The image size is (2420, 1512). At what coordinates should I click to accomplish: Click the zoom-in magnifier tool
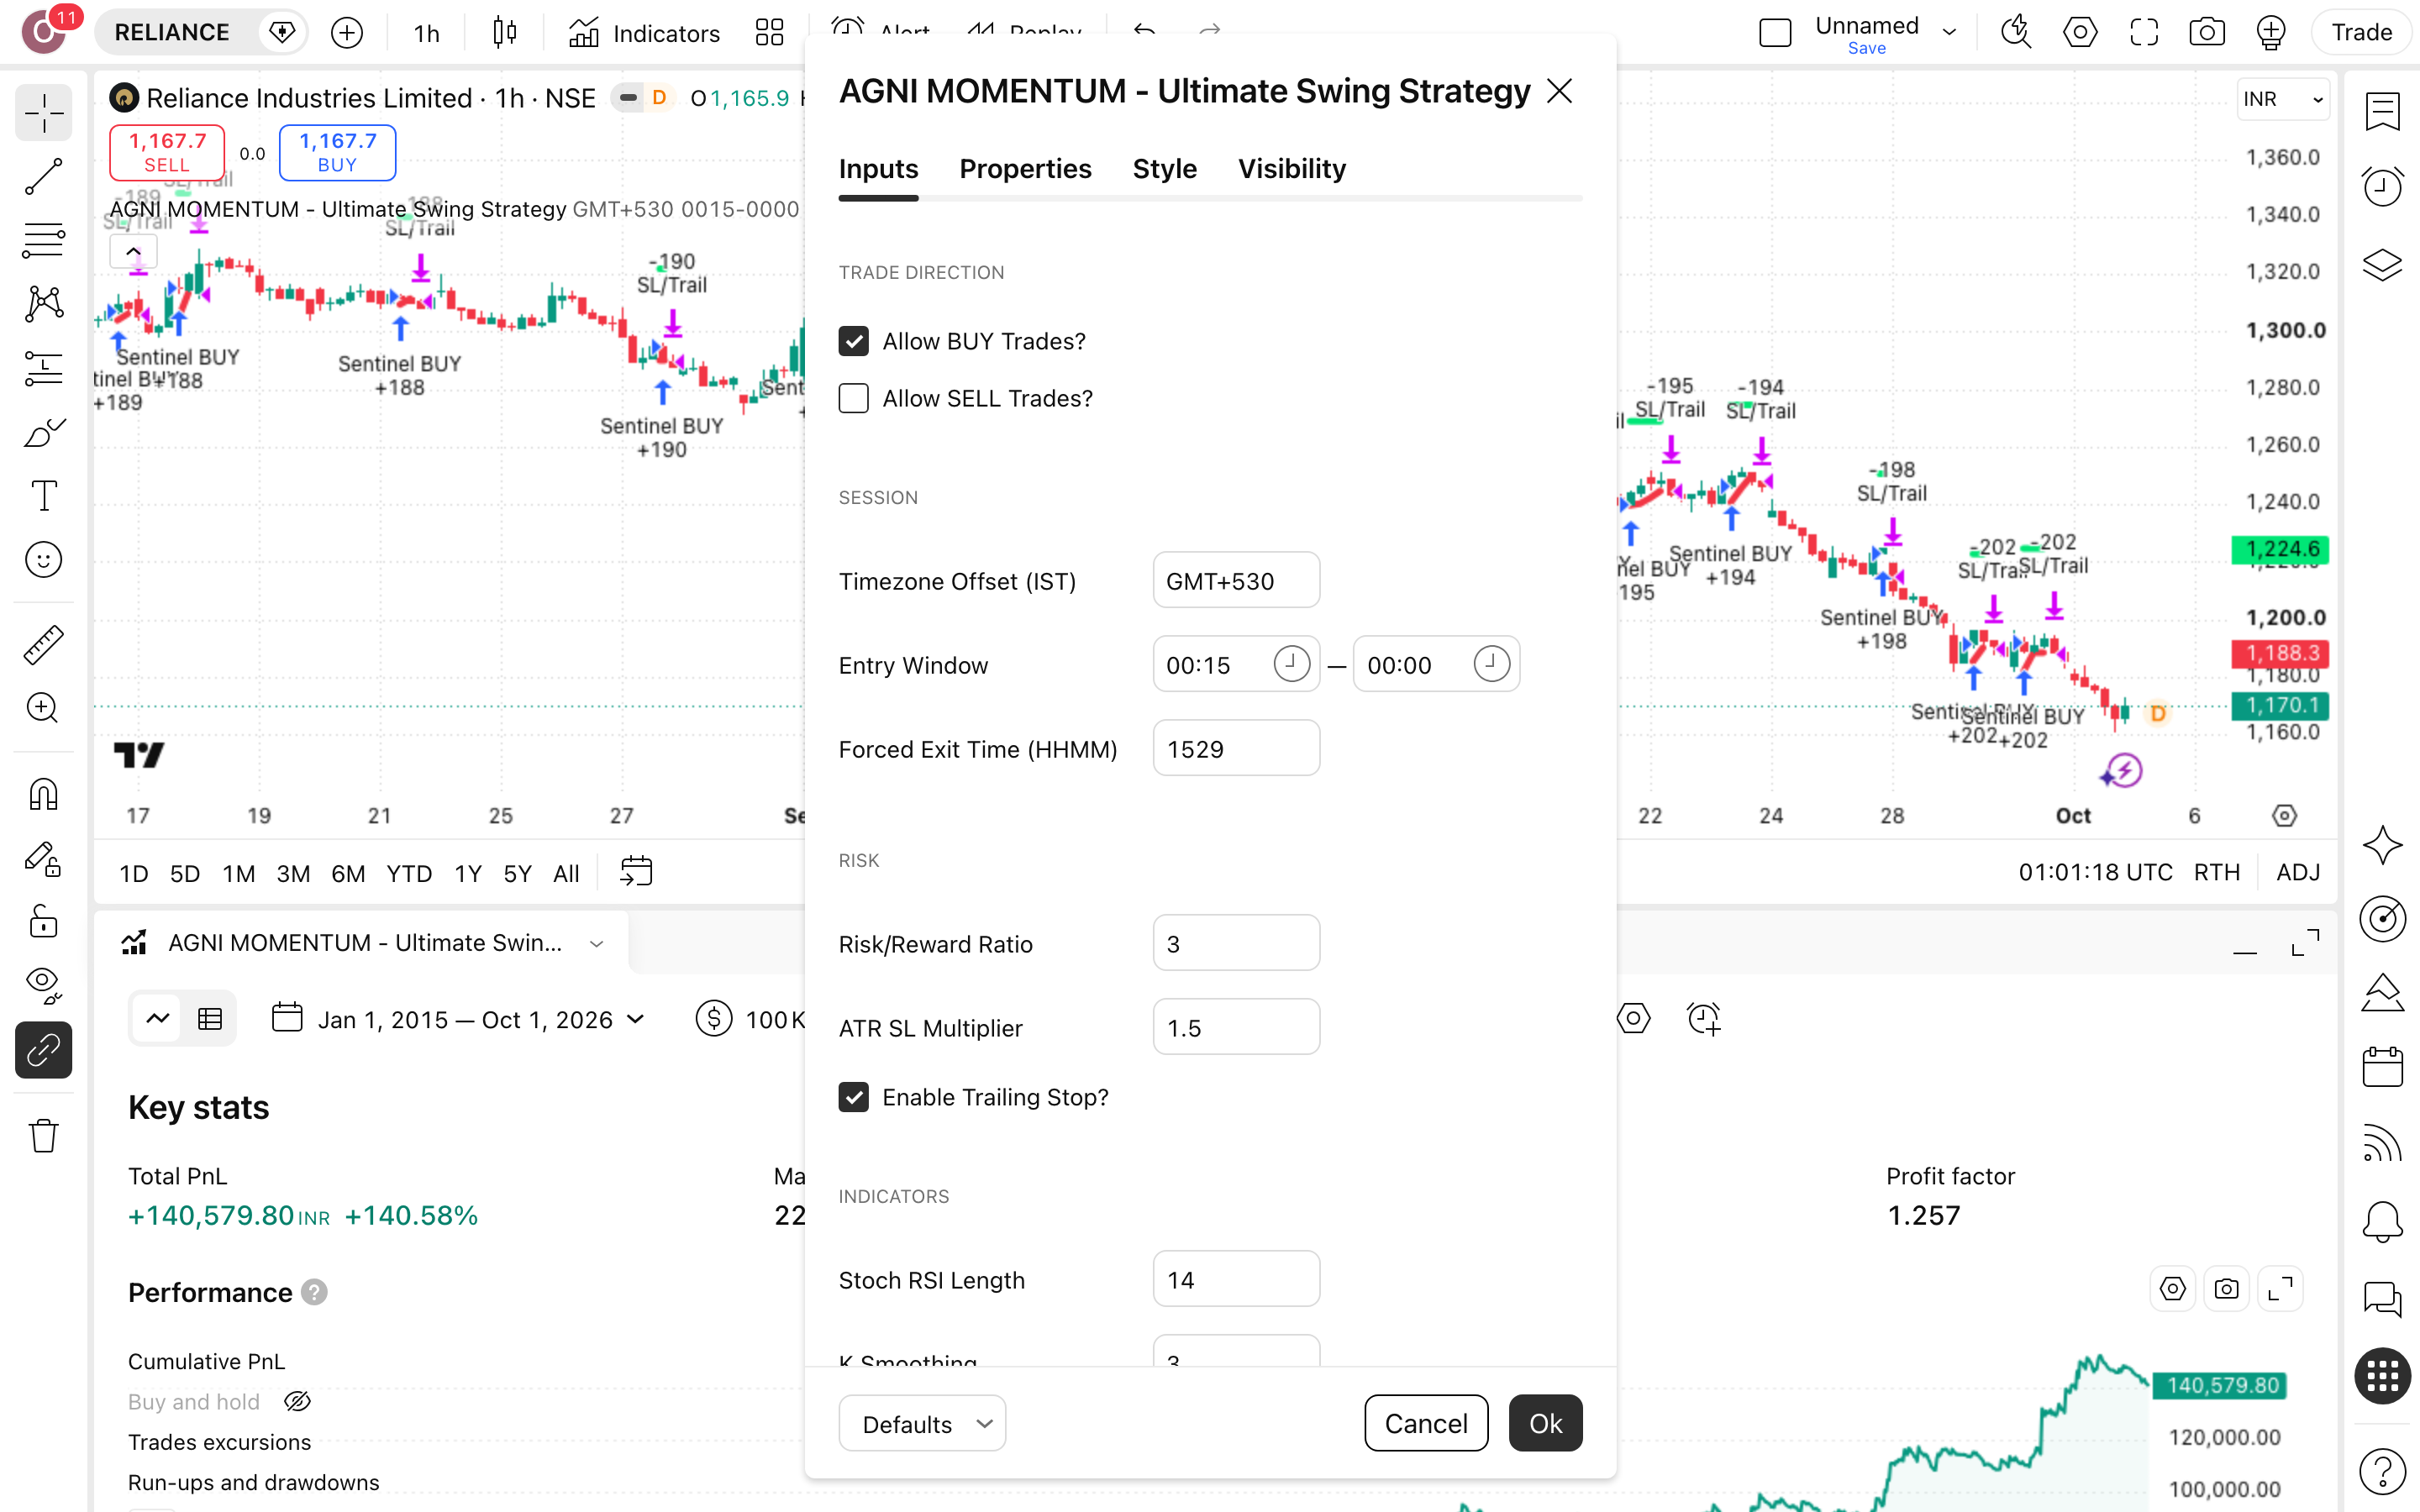point(44,708)
